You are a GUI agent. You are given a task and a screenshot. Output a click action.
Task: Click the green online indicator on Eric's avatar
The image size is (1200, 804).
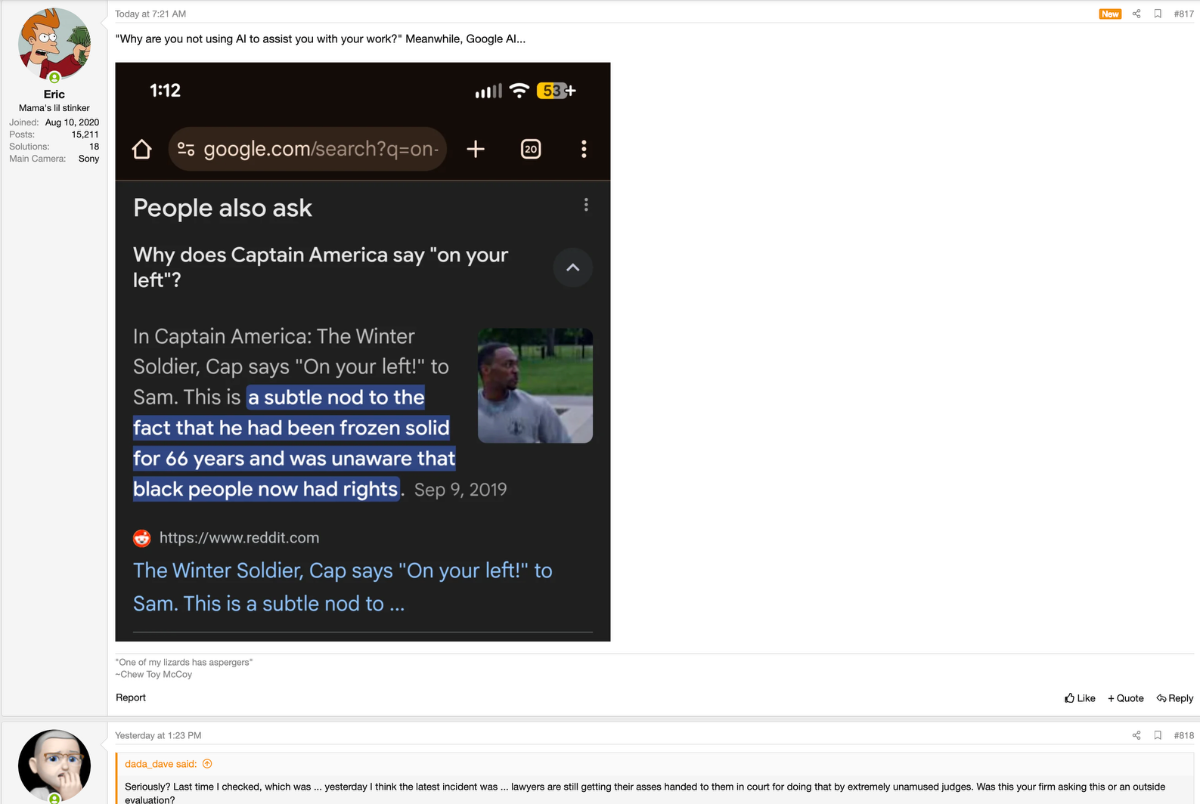[54, 75]
